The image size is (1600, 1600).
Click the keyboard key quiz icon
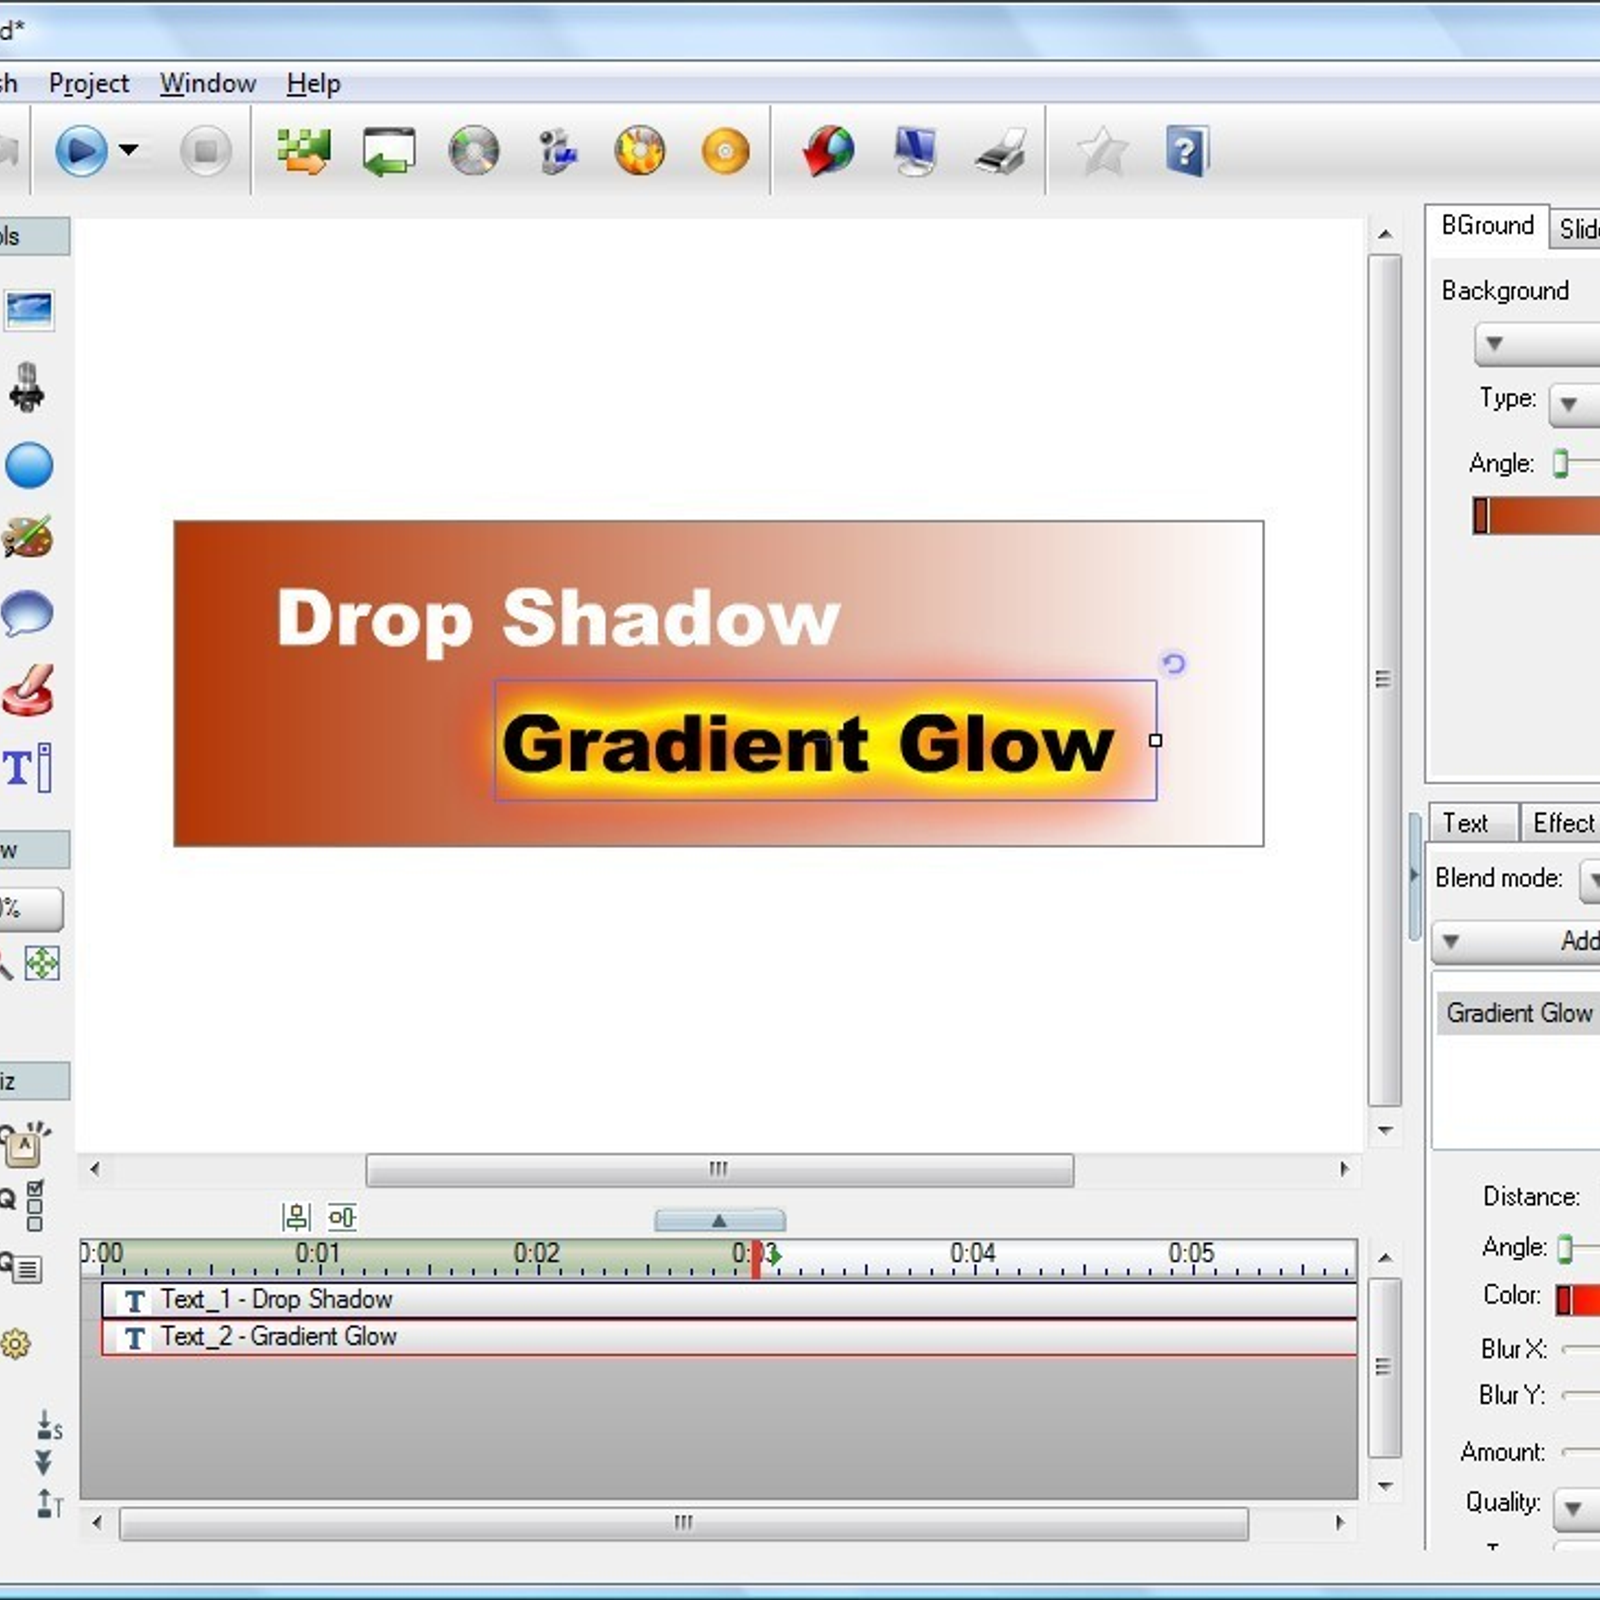click(x=25, y=1145)
